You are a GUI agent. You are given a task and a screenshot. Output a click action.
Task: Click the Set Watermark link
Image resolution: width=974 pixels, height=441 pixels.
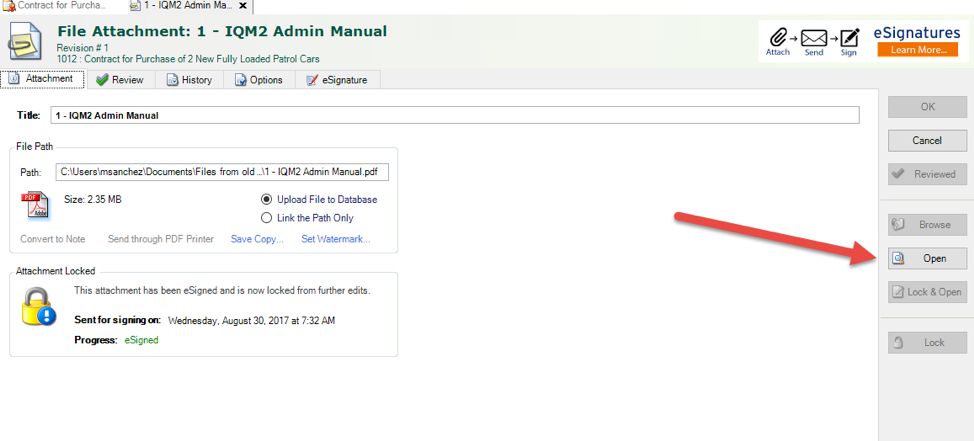tap(336, 239)
